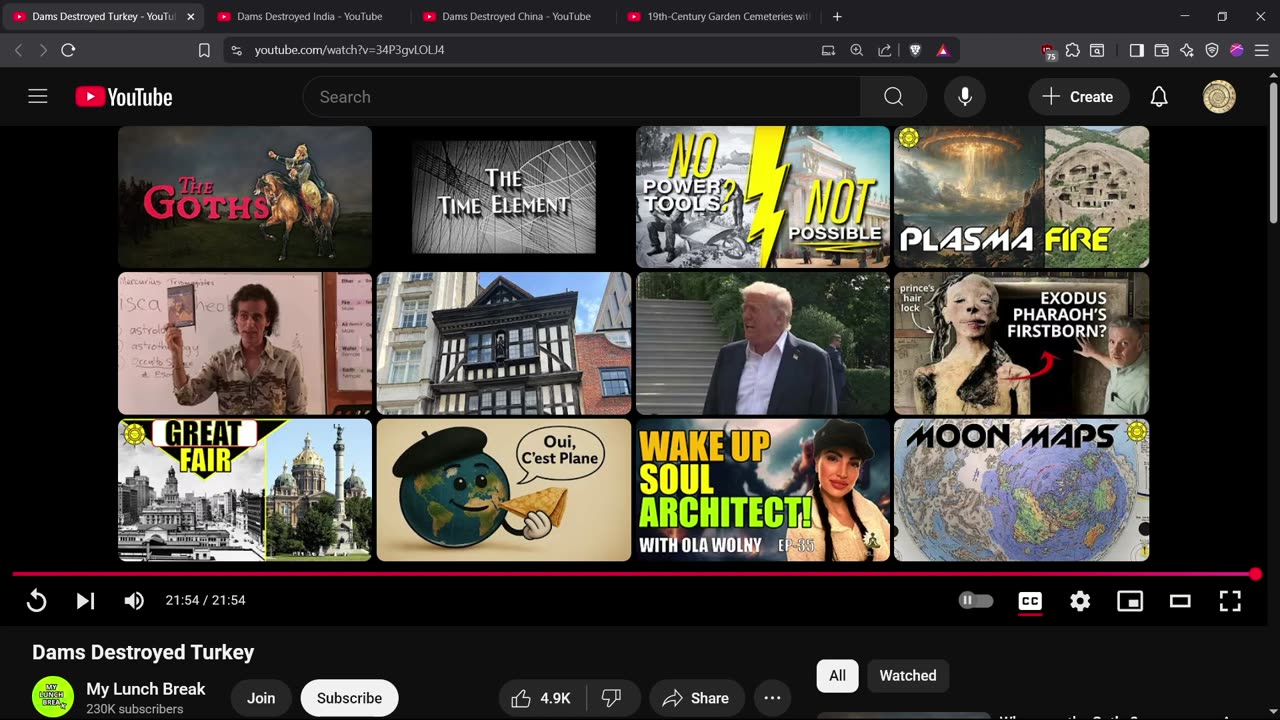Select the All filter chip

click(x=837, y=675)
